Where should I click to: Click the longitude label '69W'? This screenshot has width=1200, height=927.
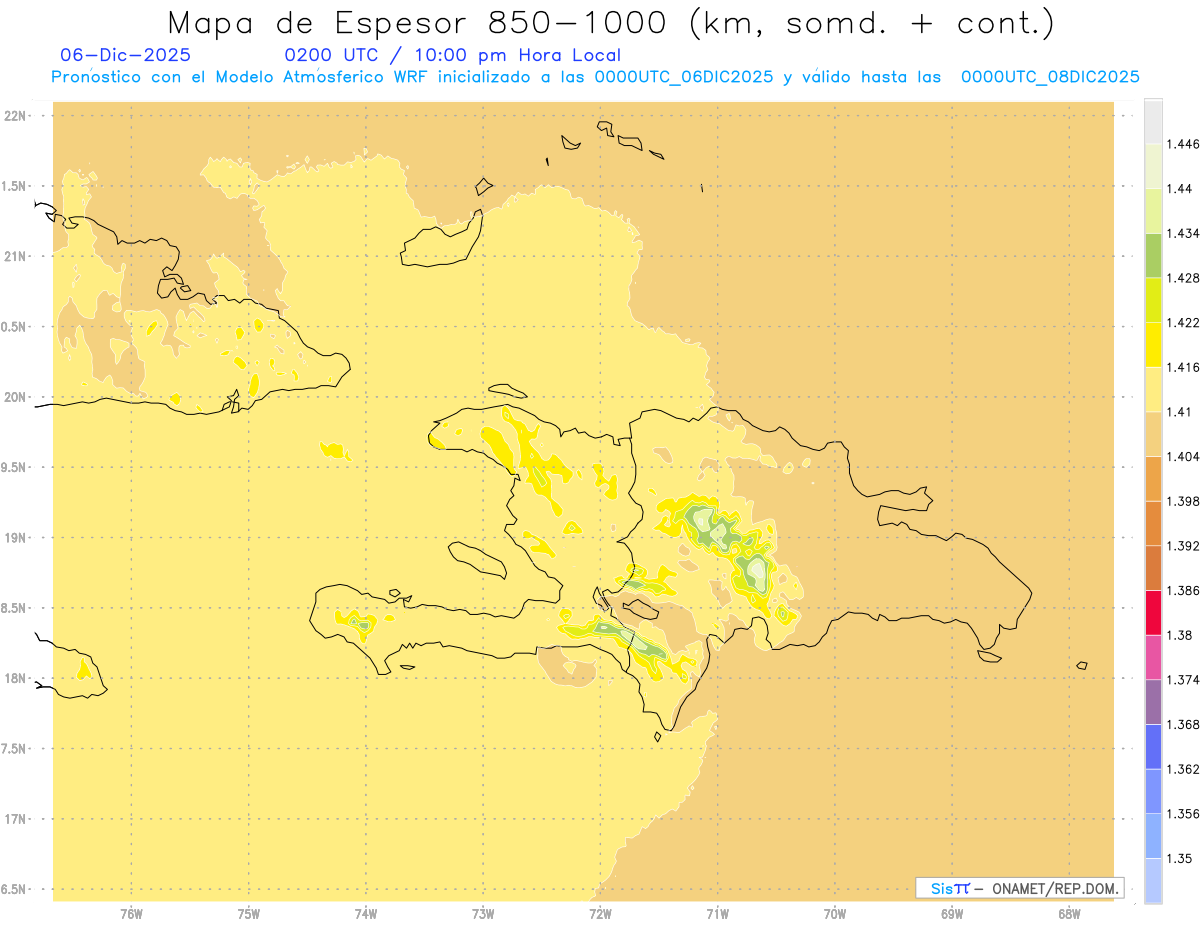[952, 913]
